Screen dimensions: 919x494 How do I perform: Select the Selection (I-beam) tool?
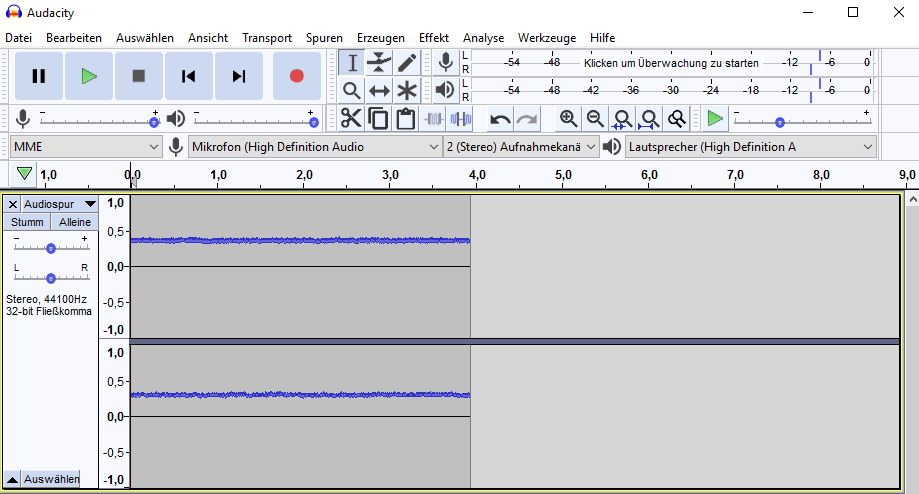coord(352,63)
